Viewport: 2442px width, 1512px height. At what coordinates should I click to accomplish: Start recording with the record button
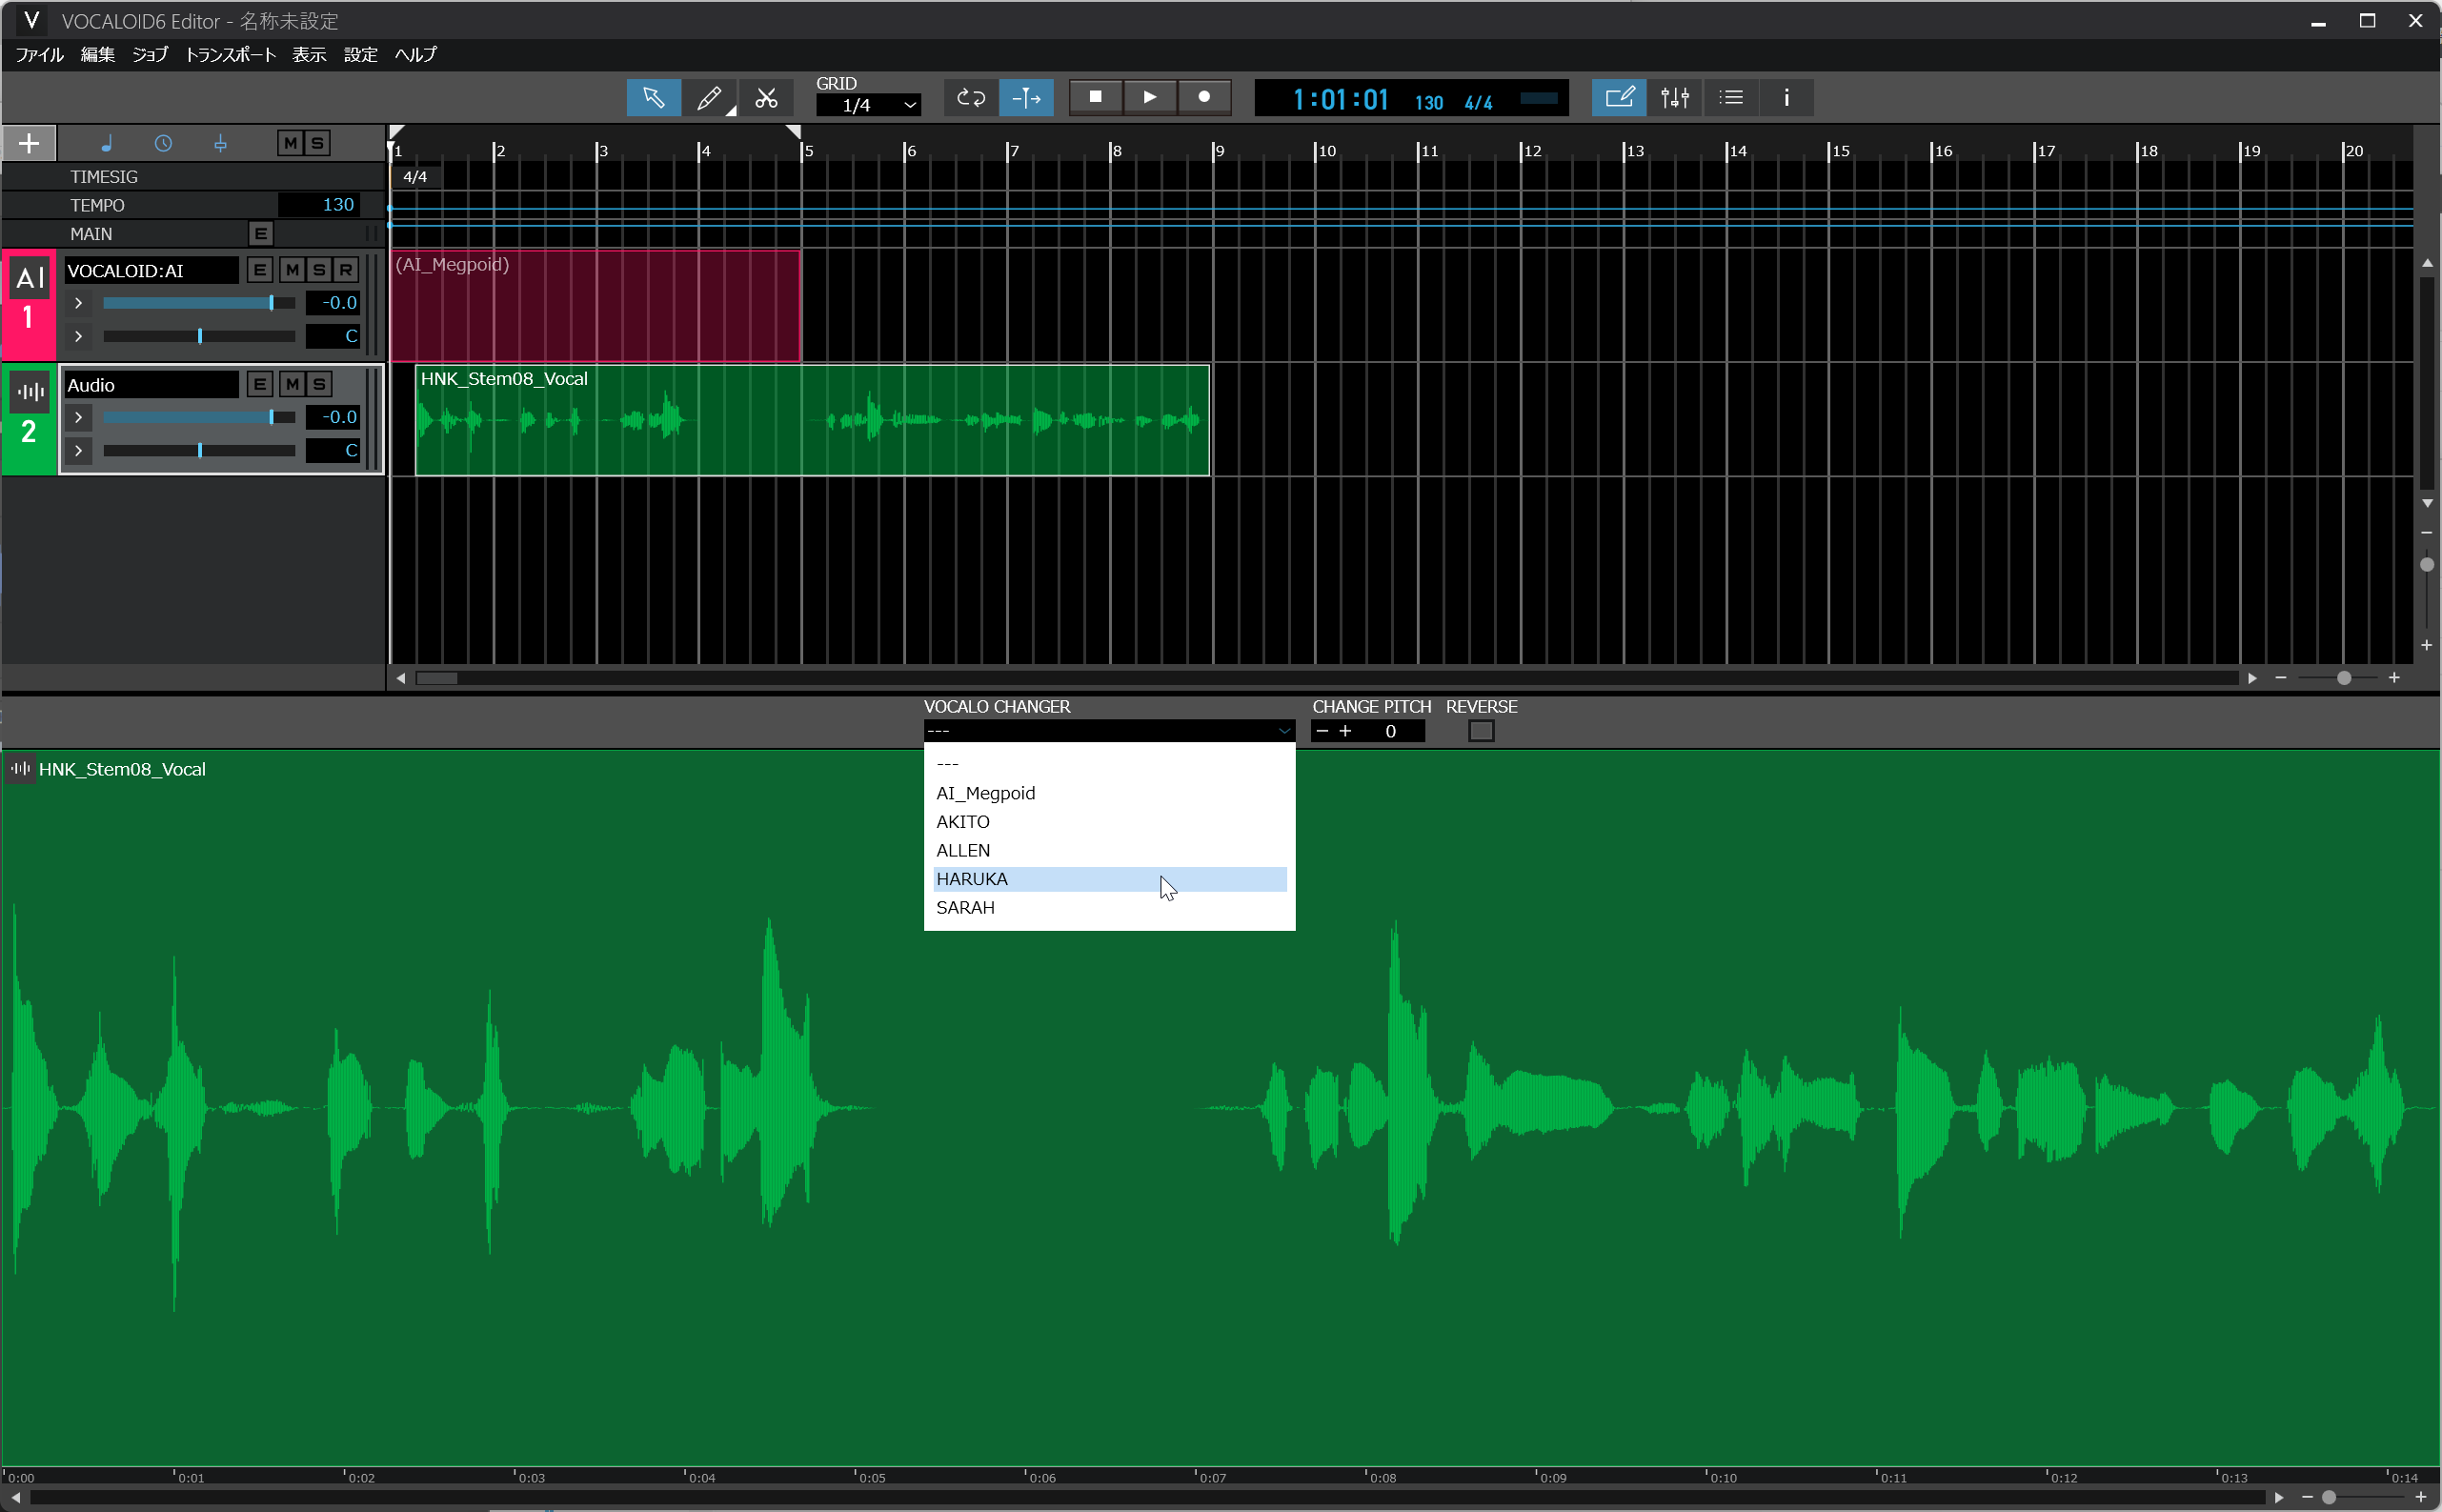click(x=1204, y=97)
